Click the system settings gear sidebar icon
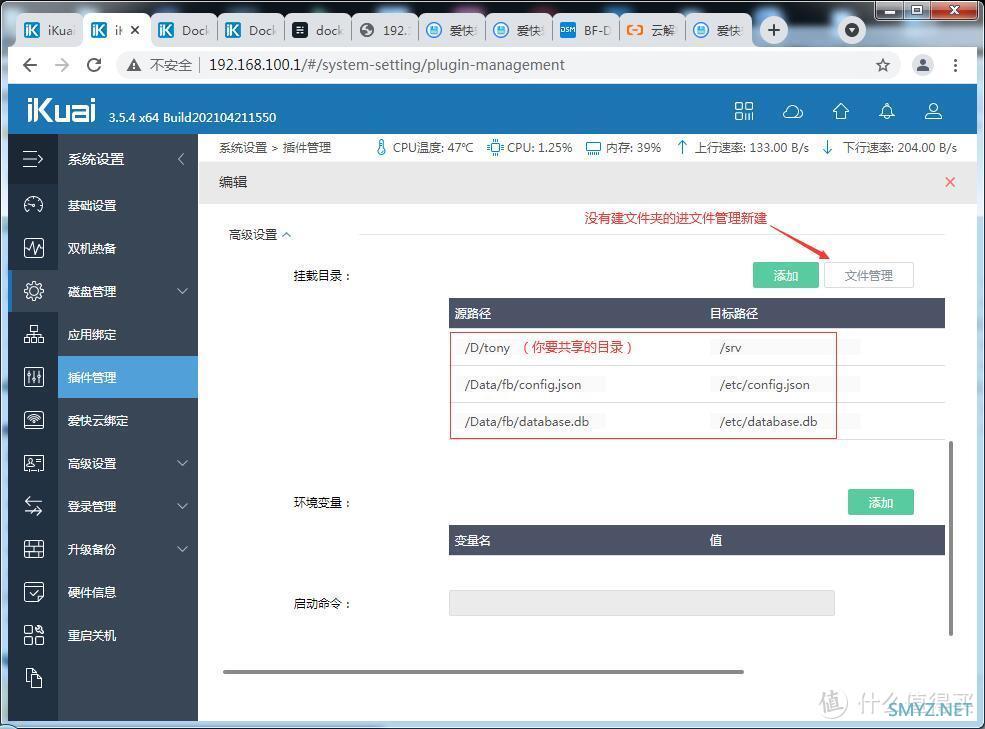This screenshot has width=985, height=729. pos(33,291)
